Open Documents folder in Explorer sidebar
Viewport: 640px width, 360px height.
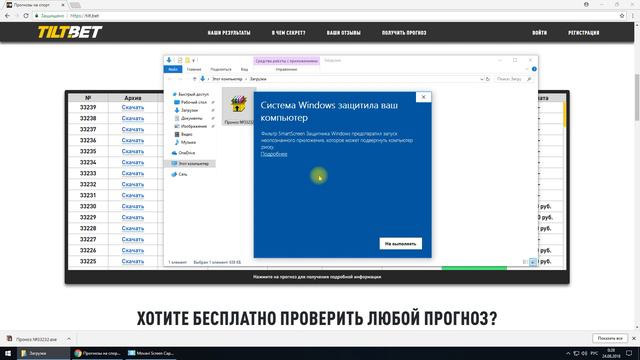pos(191,118)
